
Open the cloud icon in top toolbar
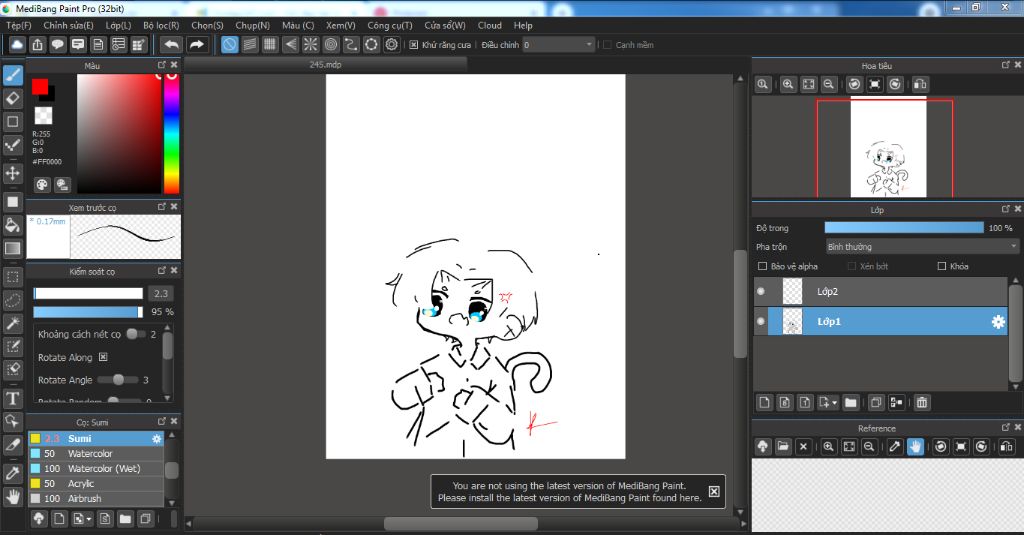(17, 44)
